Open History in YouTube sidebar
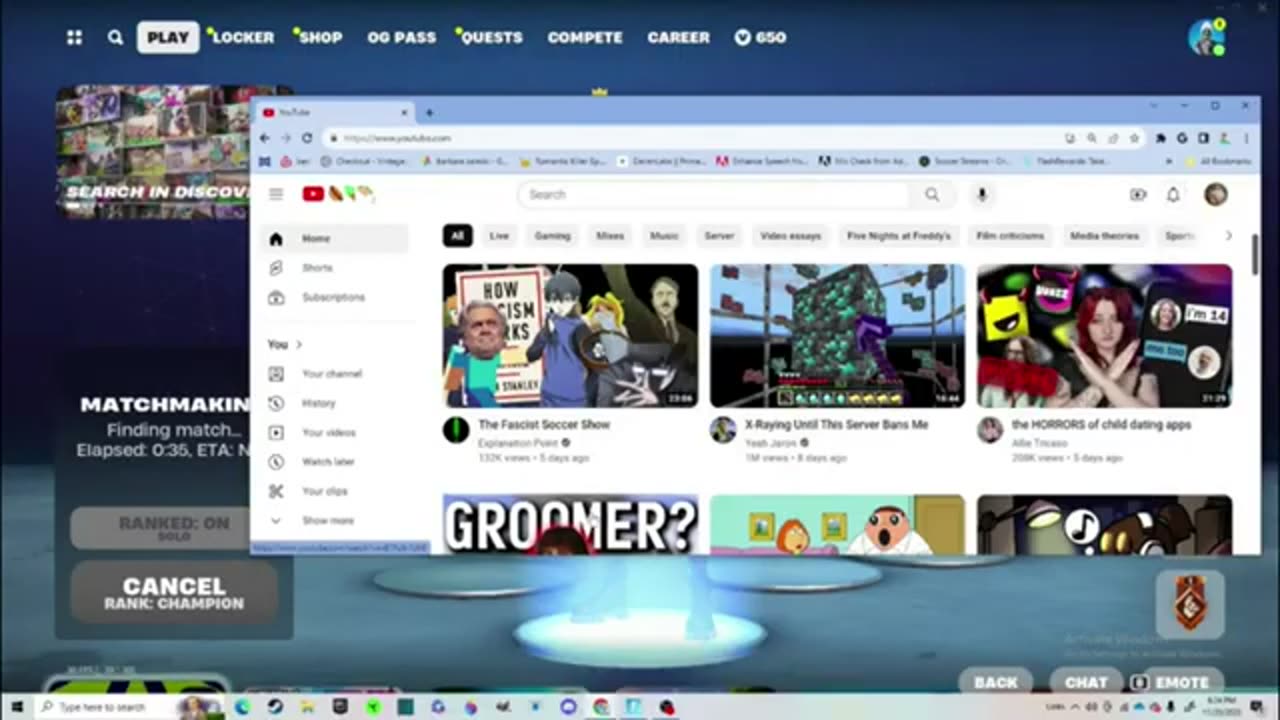The width and height of the screenshot is (1280, 720). tap(318, 403)
